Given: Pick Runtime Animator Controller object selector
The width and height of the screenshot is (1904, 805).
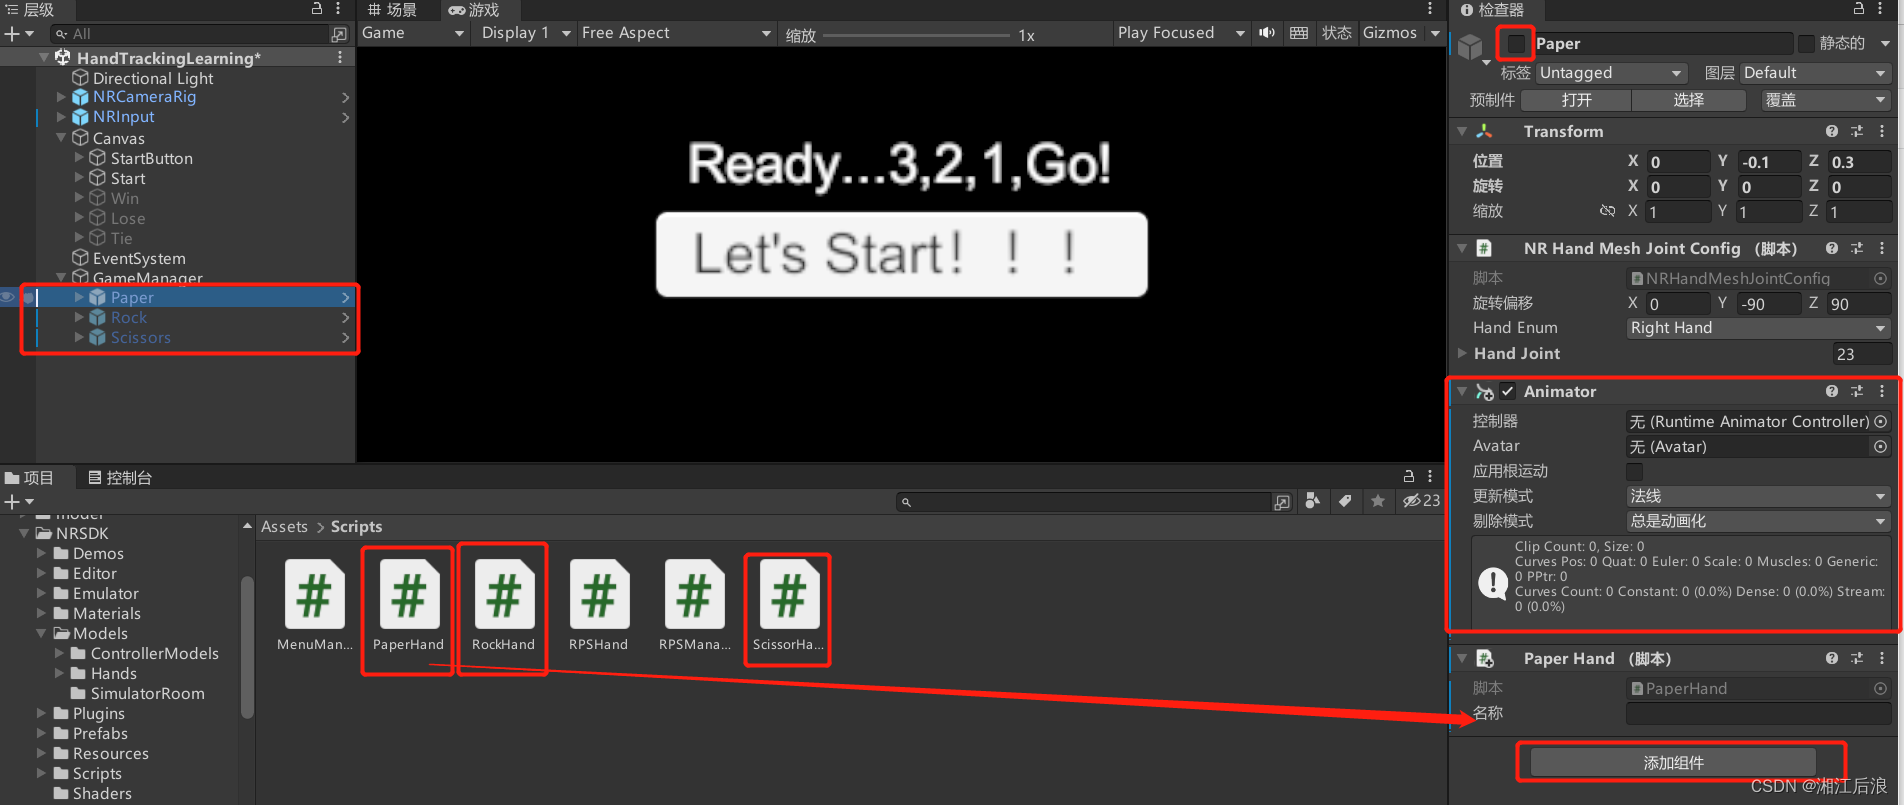Looking at the screenshot, I should click(1880, 421).
